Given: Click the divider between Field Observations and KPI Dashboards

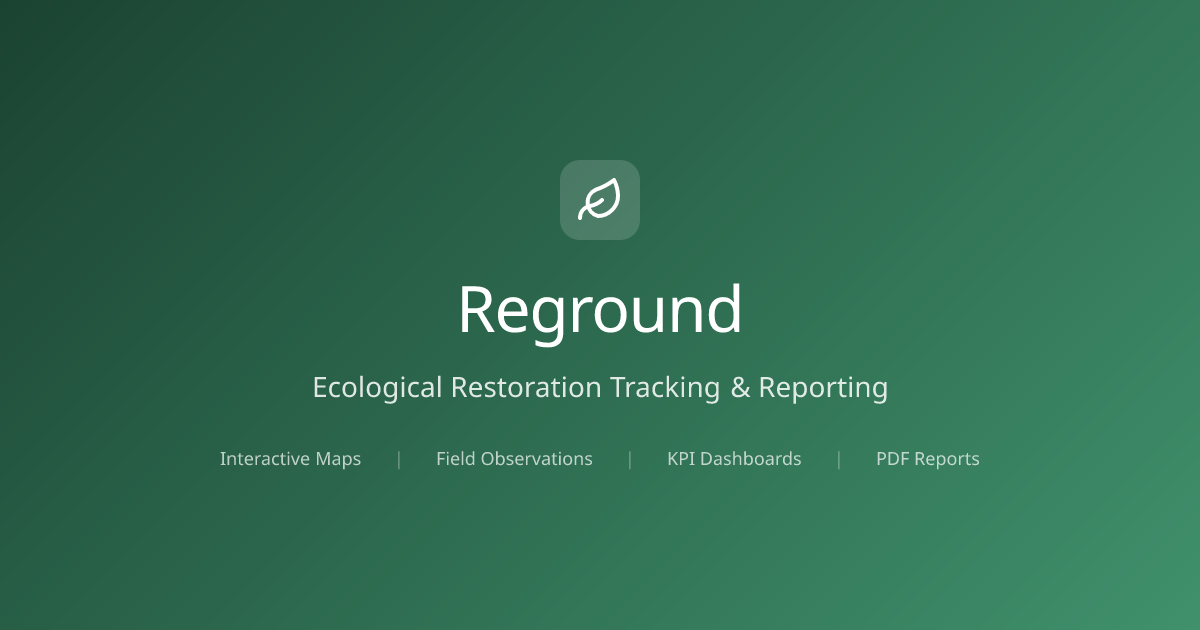Looking at the screenshot, I should (x=630, y=459).
